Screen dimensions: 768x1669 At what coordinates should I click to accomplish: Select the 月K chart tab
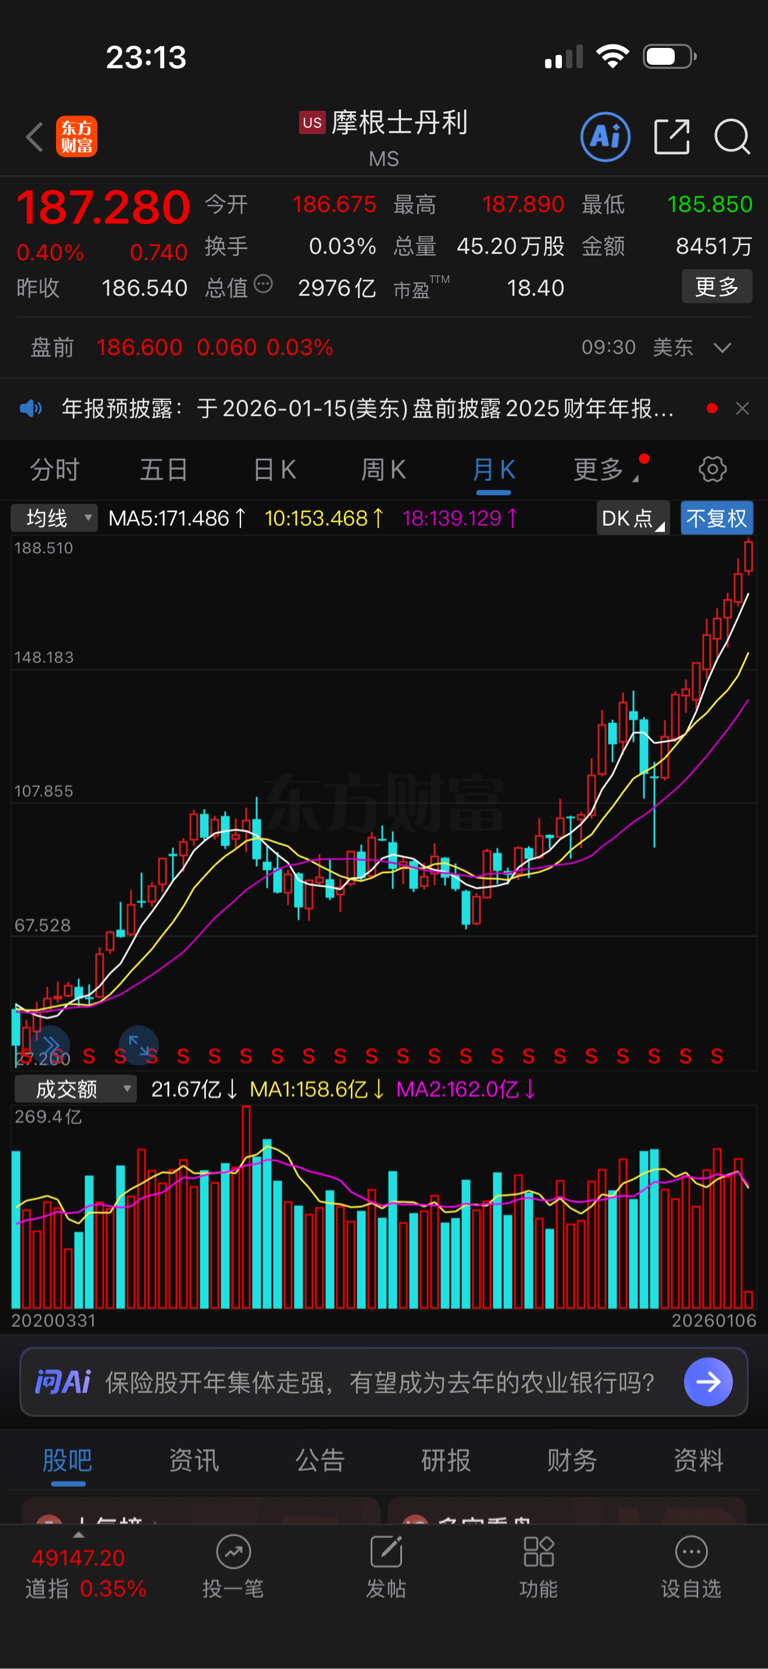[x=494, y=469]
